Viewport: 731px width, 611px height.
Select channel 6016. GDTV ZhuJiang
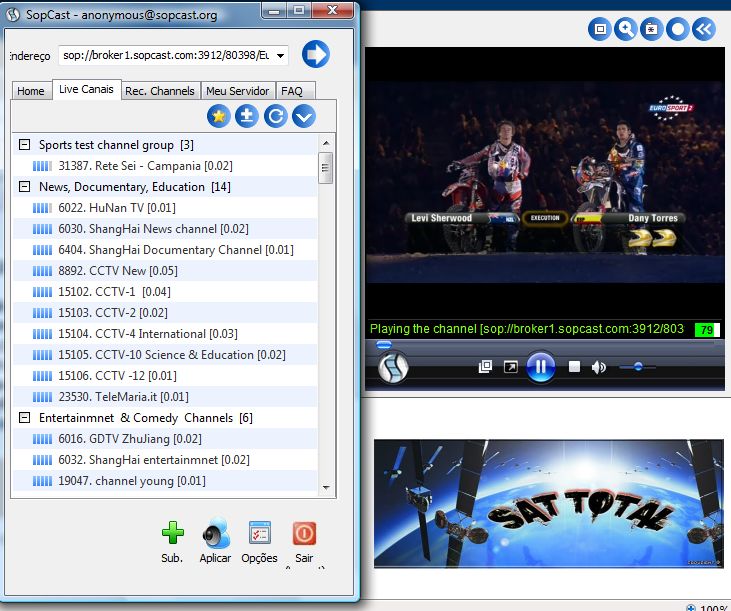pos(165,439)
